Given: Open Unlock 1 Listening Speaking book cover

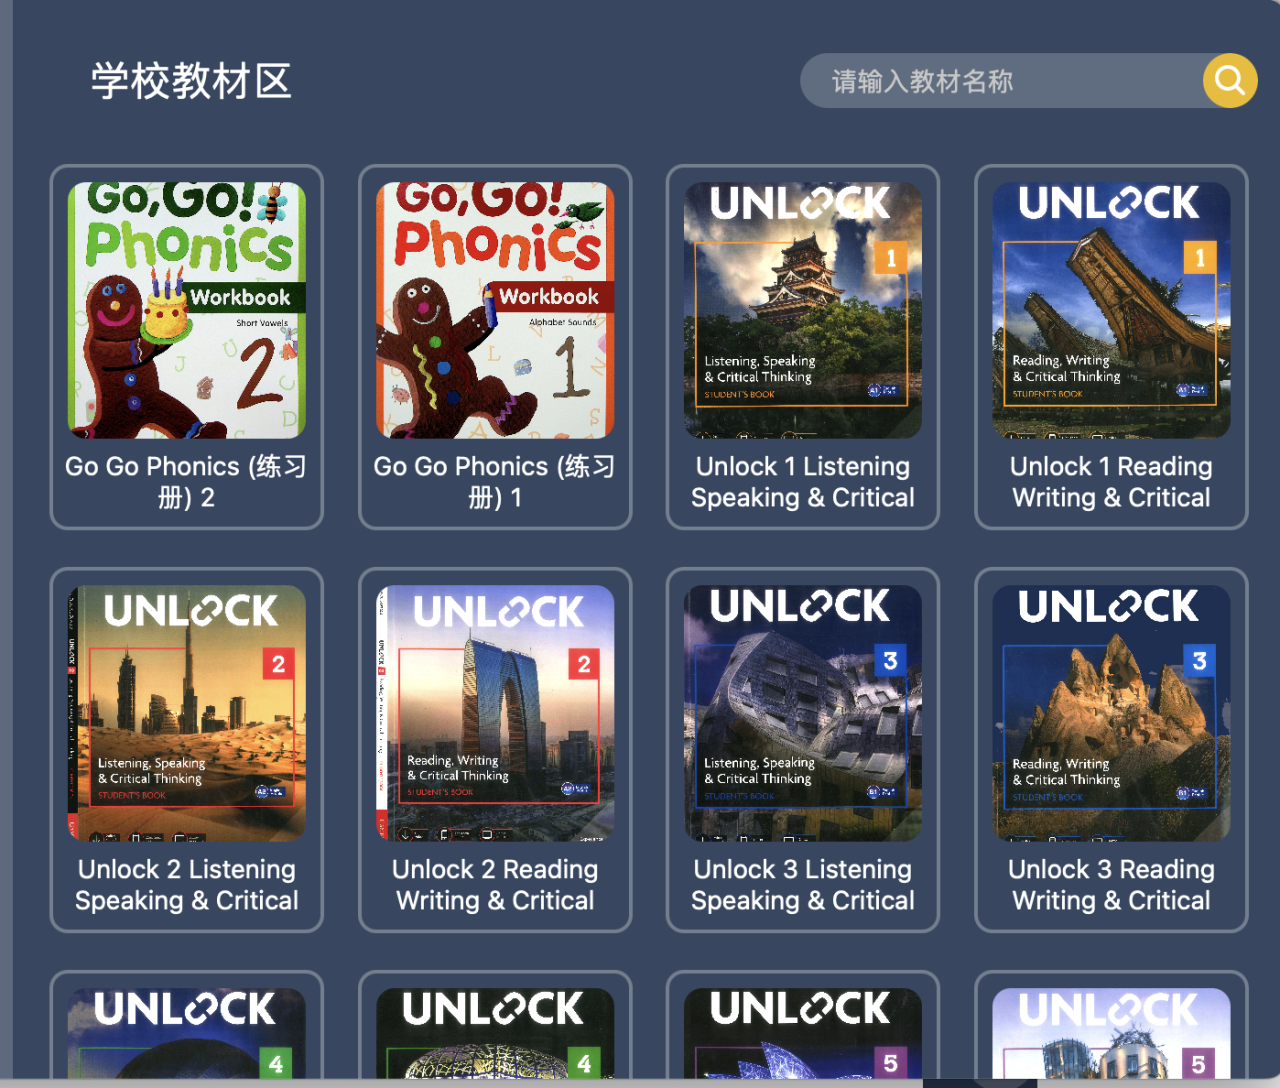Looking at the screenshot, I should (803, 310).
